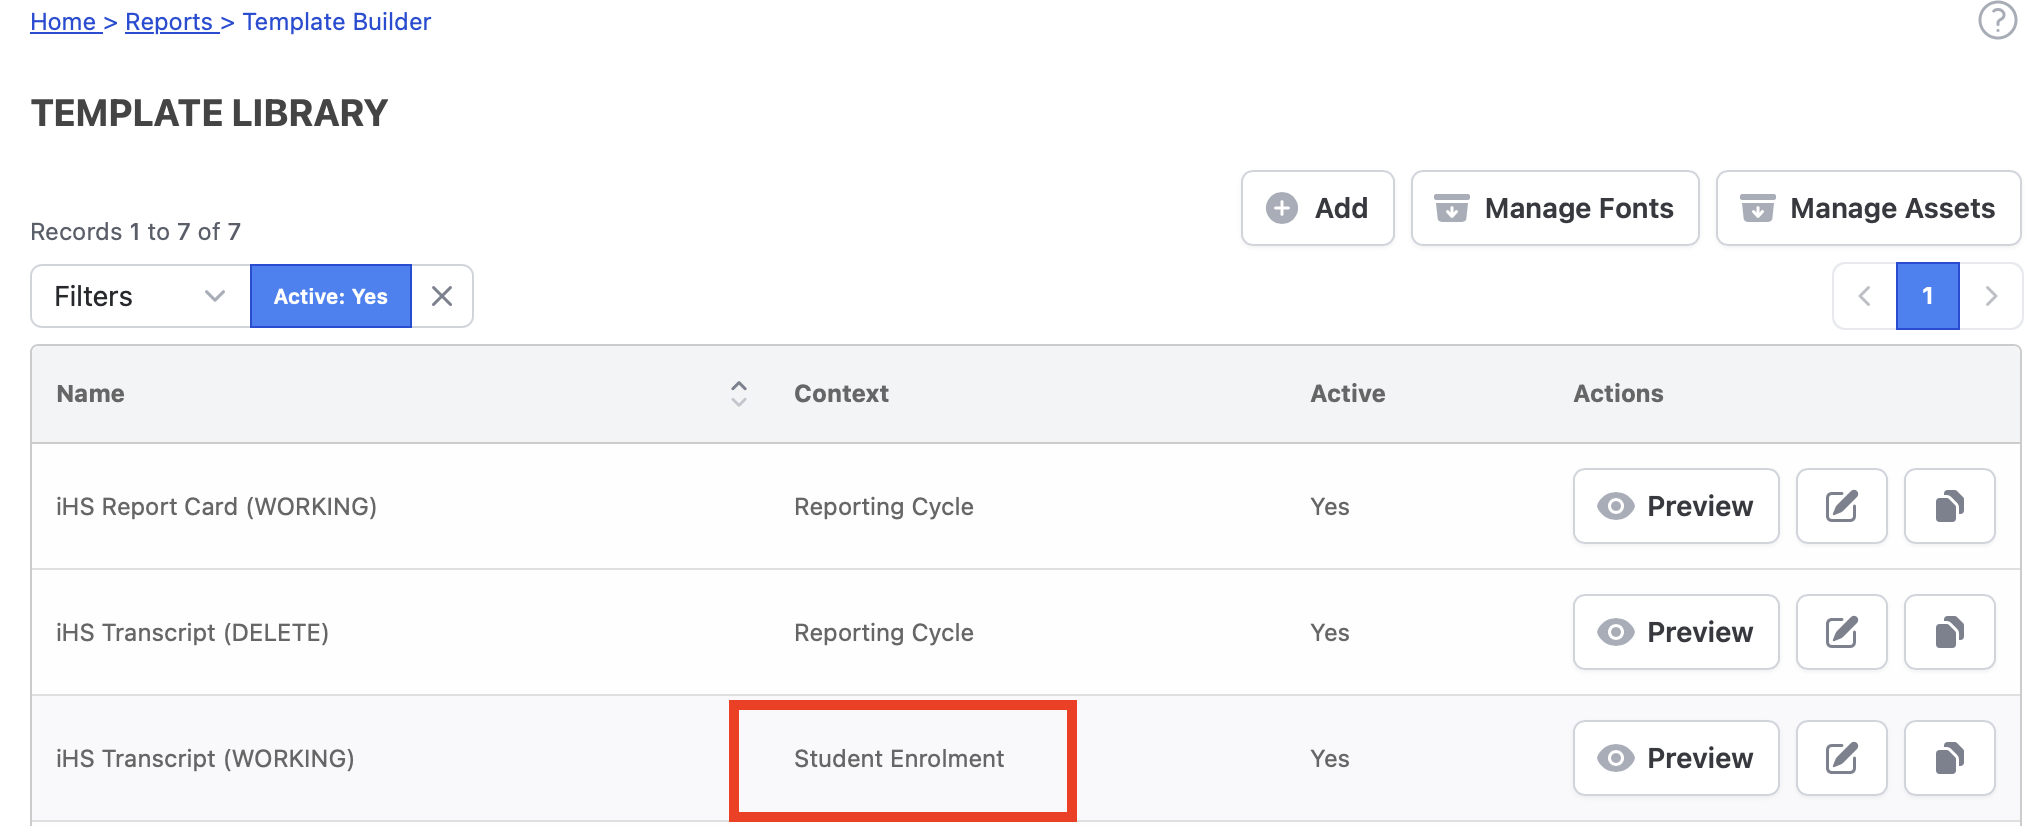Image resolution: width=2030 pixels, height=826 pixels.
Task: Click edit icon for iHS Transcript (DELETE)
Action: (x=1841, y=632)
